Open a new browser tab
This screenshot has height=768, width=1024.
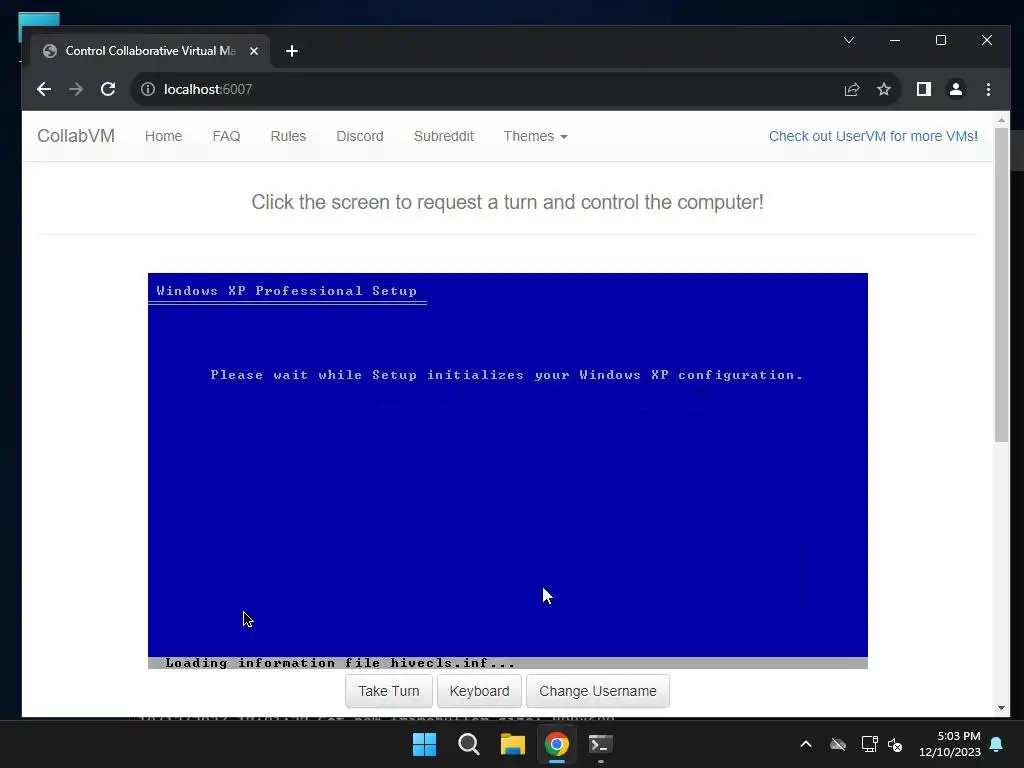click(x=292, y=51)
